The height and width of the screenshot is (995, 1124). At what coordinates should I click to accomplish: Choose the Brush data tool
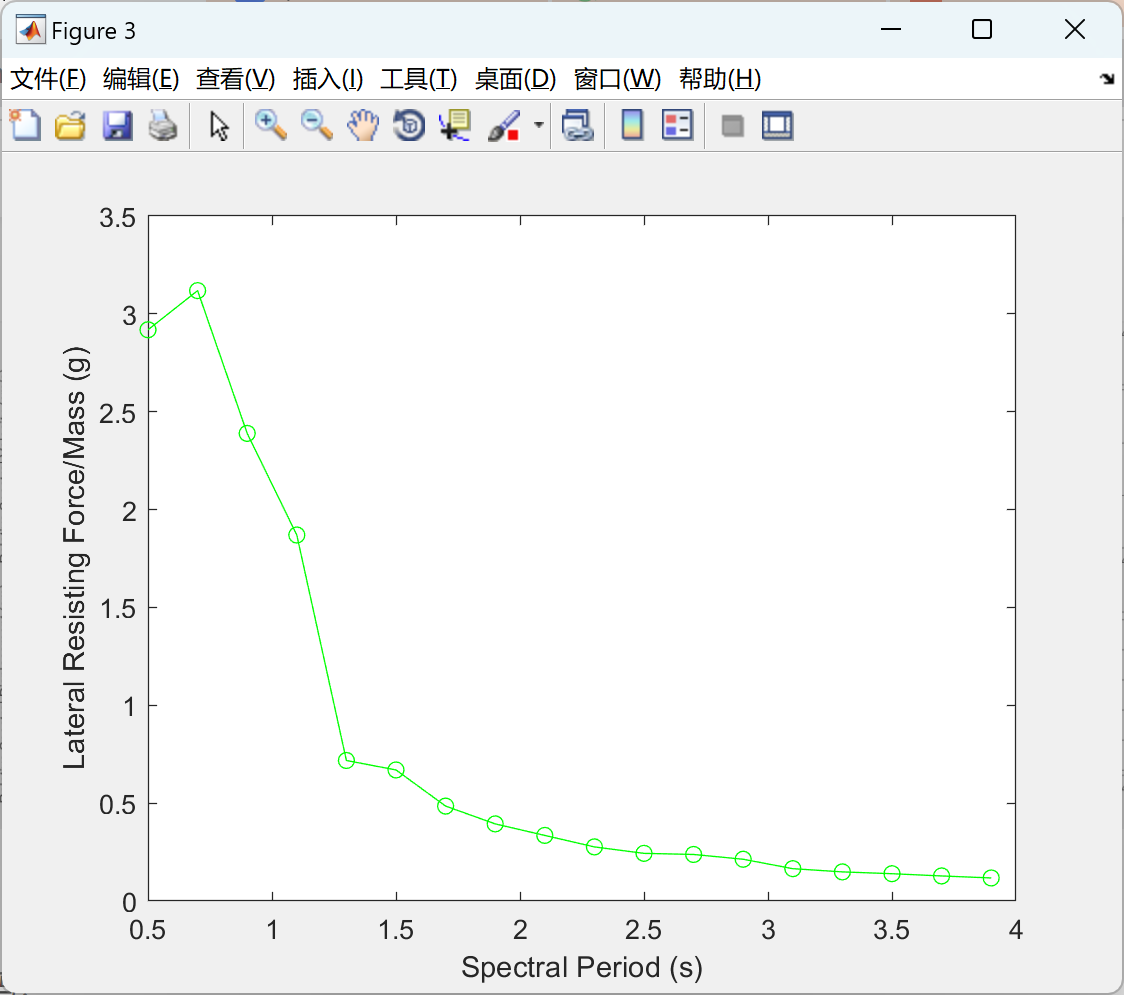(504, 125)
